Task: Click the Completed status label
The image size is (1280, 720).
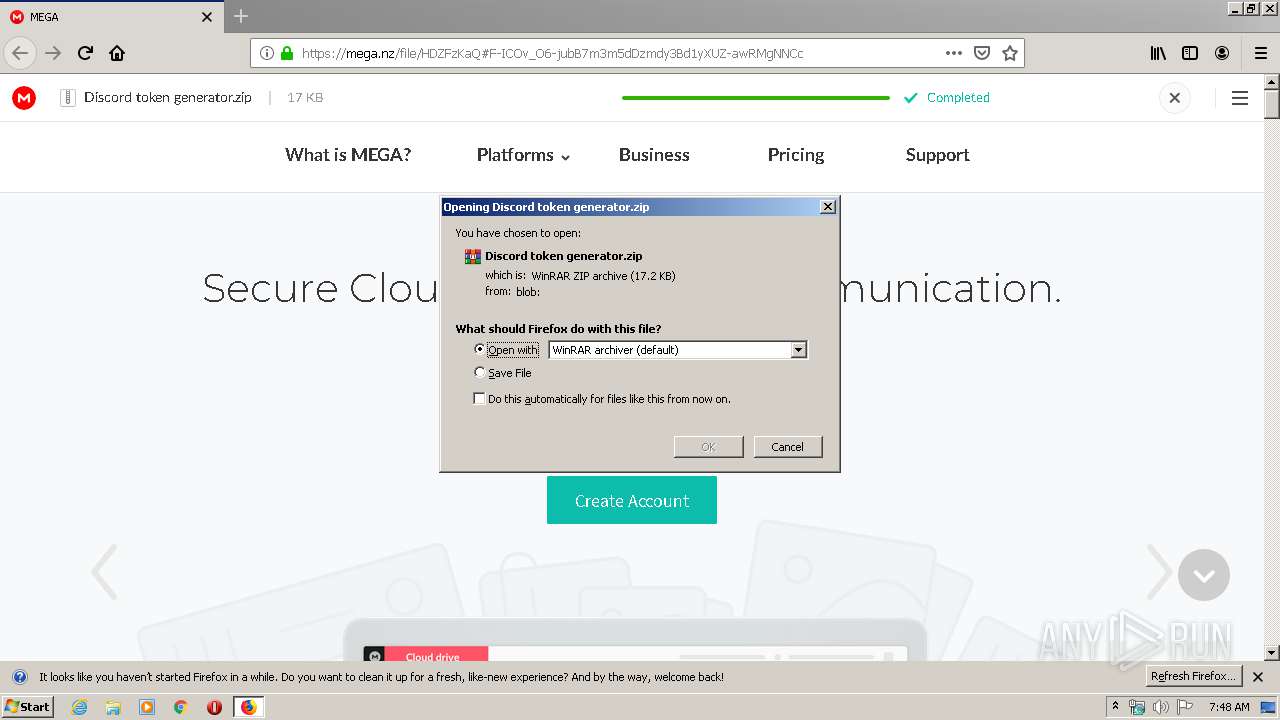Action: tap(958, 98)
